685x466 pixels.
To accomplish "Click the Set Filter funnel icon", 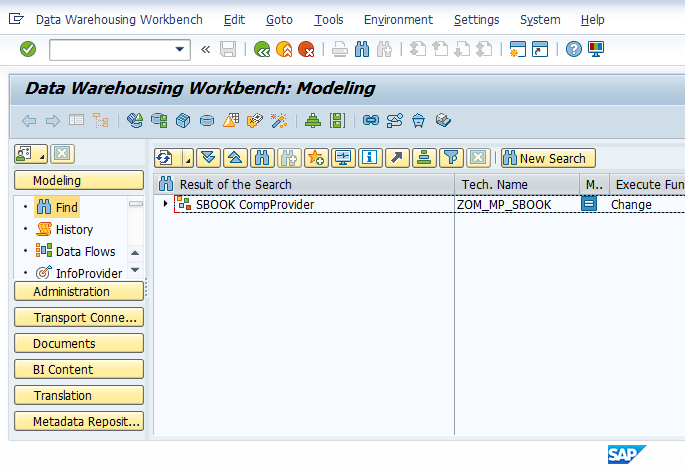I will (x=451, y=158).
